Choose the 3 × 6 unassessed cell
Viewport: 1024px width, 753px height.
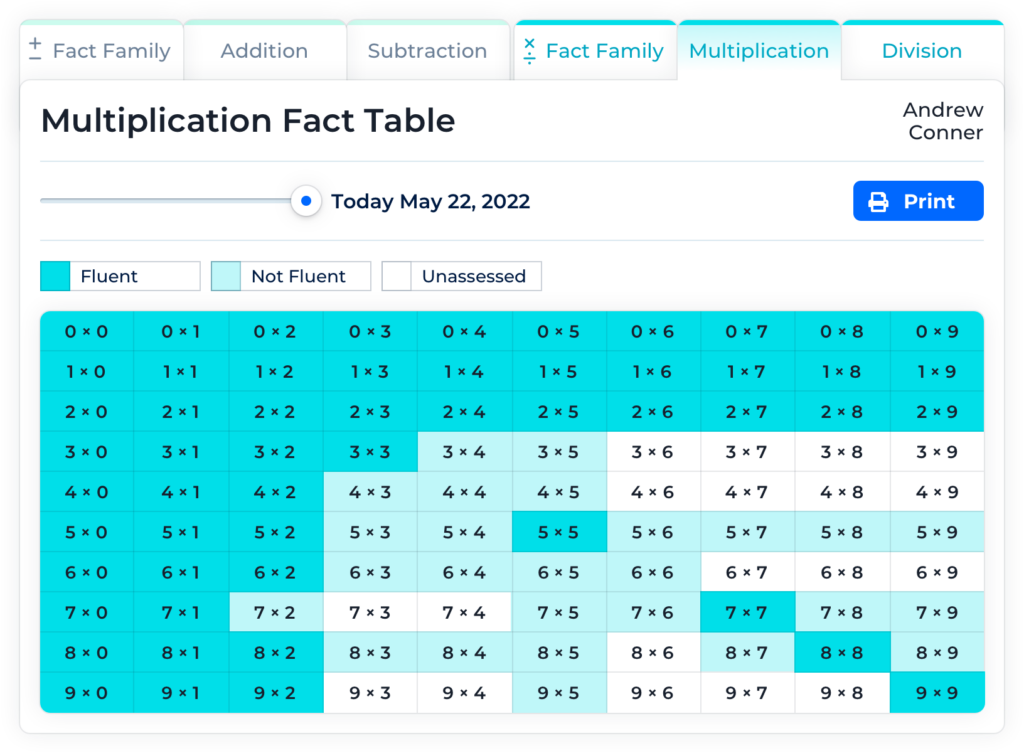point(652,452)
